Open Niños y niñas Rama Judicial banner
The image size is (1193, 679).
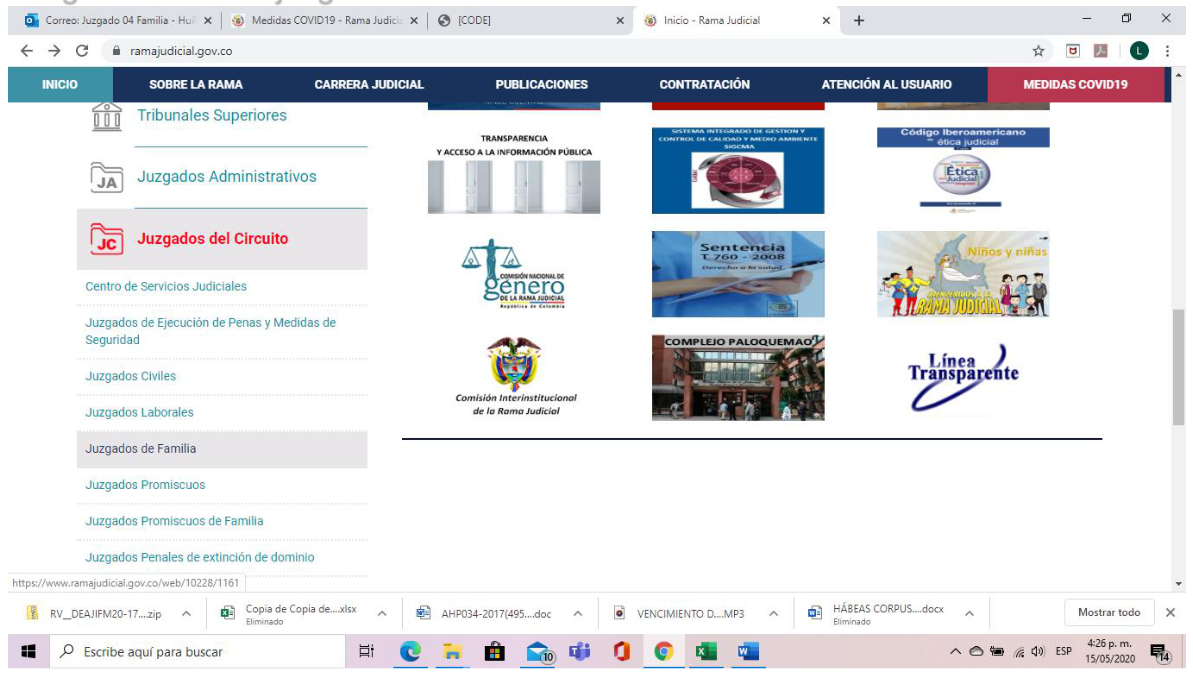963,274
